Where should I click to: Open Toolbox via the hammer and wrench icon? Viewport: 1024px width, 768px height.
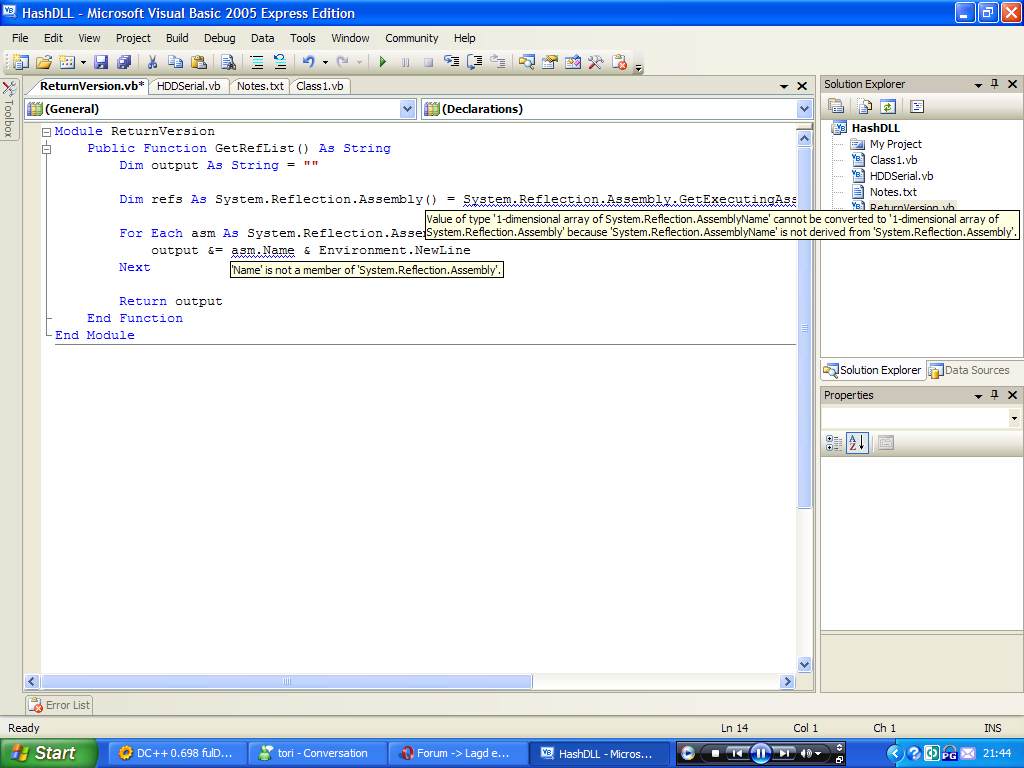pyautogui.click(x=596, y=62)
